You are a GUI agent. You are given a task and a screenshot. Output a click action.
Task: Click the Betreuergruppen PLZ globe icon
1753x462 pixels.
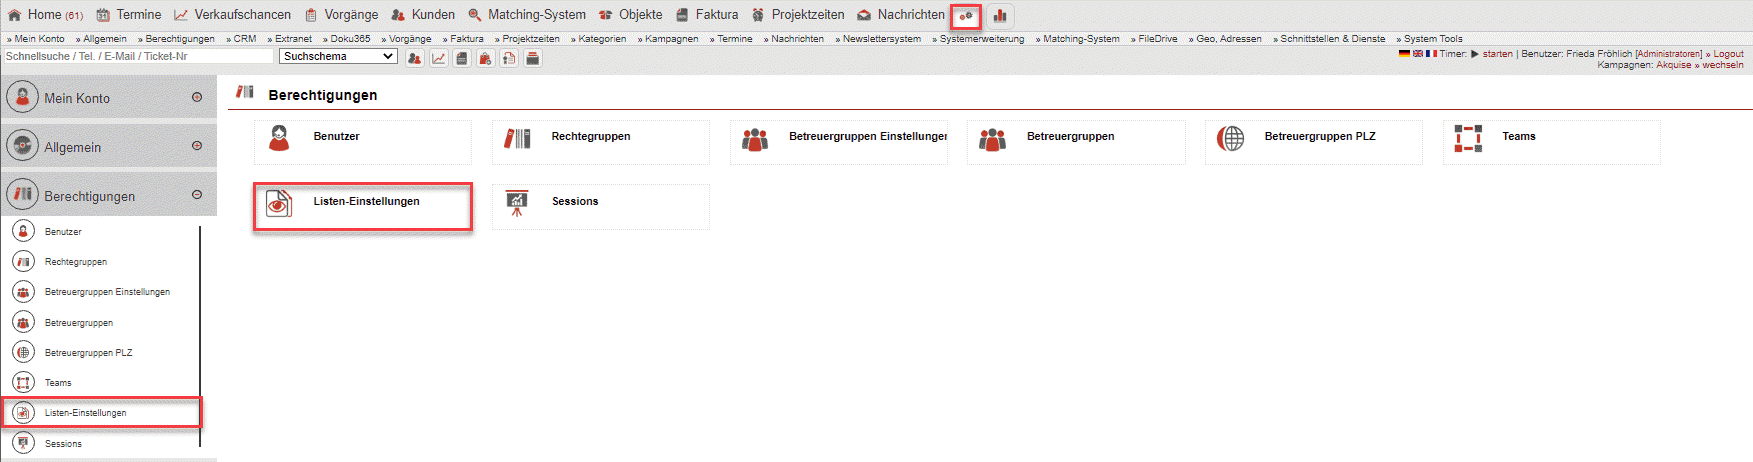1230,139
